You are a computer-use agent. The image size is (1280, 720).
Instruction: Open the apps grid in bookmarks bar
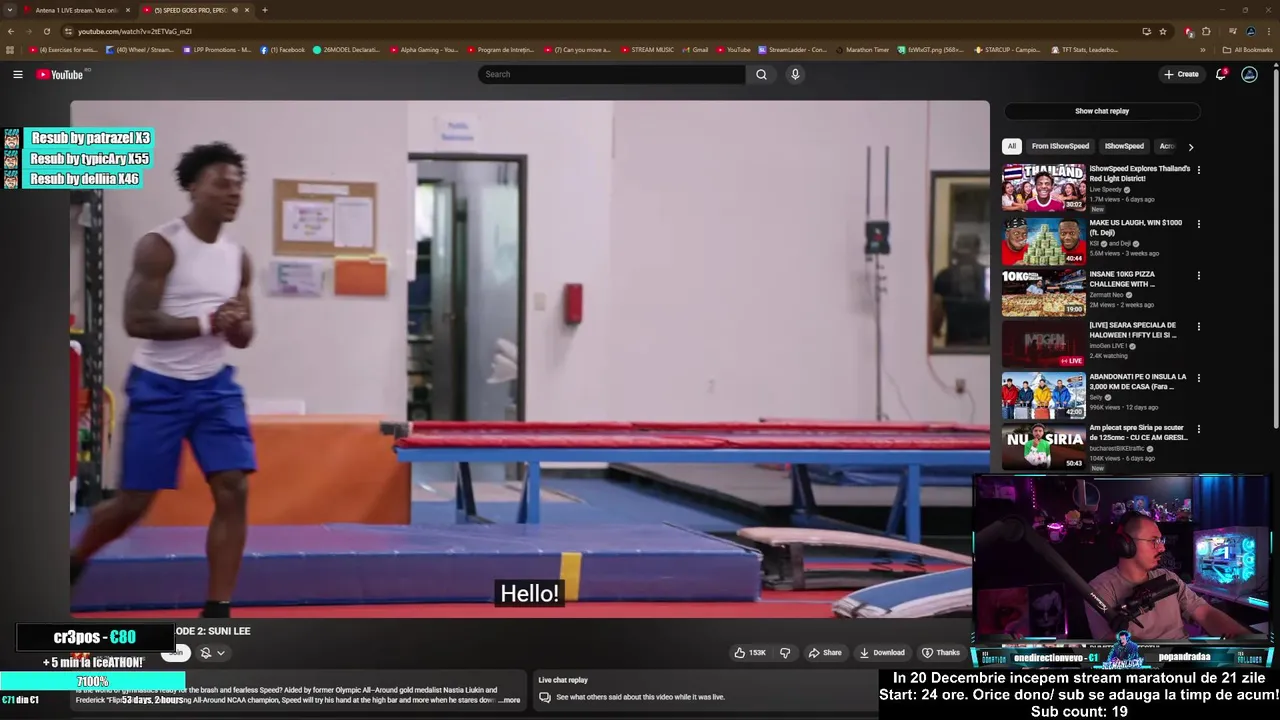[x=10, y=50]
